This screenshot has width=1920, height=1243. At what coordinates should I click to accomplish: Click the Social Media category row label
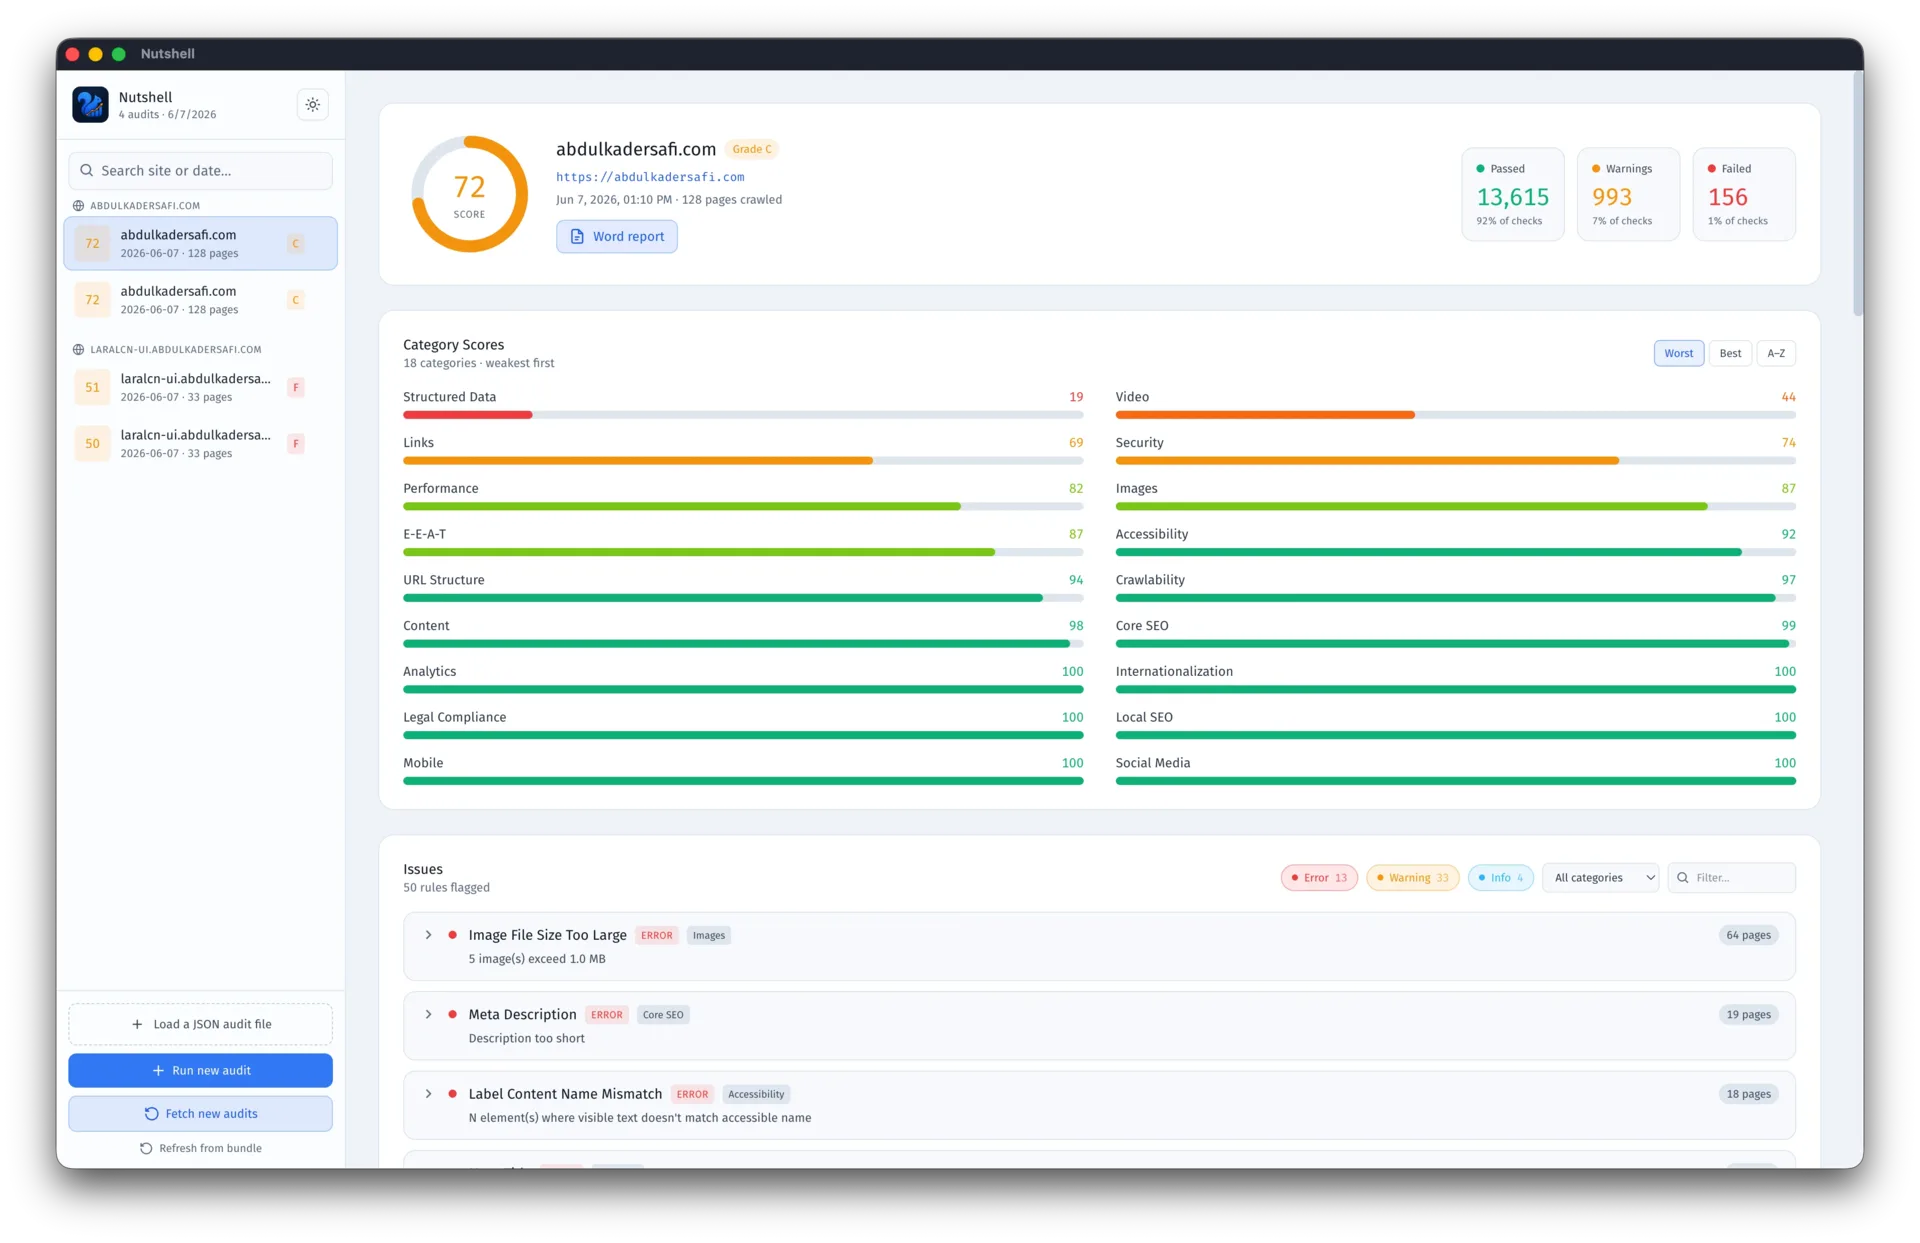1153,763
